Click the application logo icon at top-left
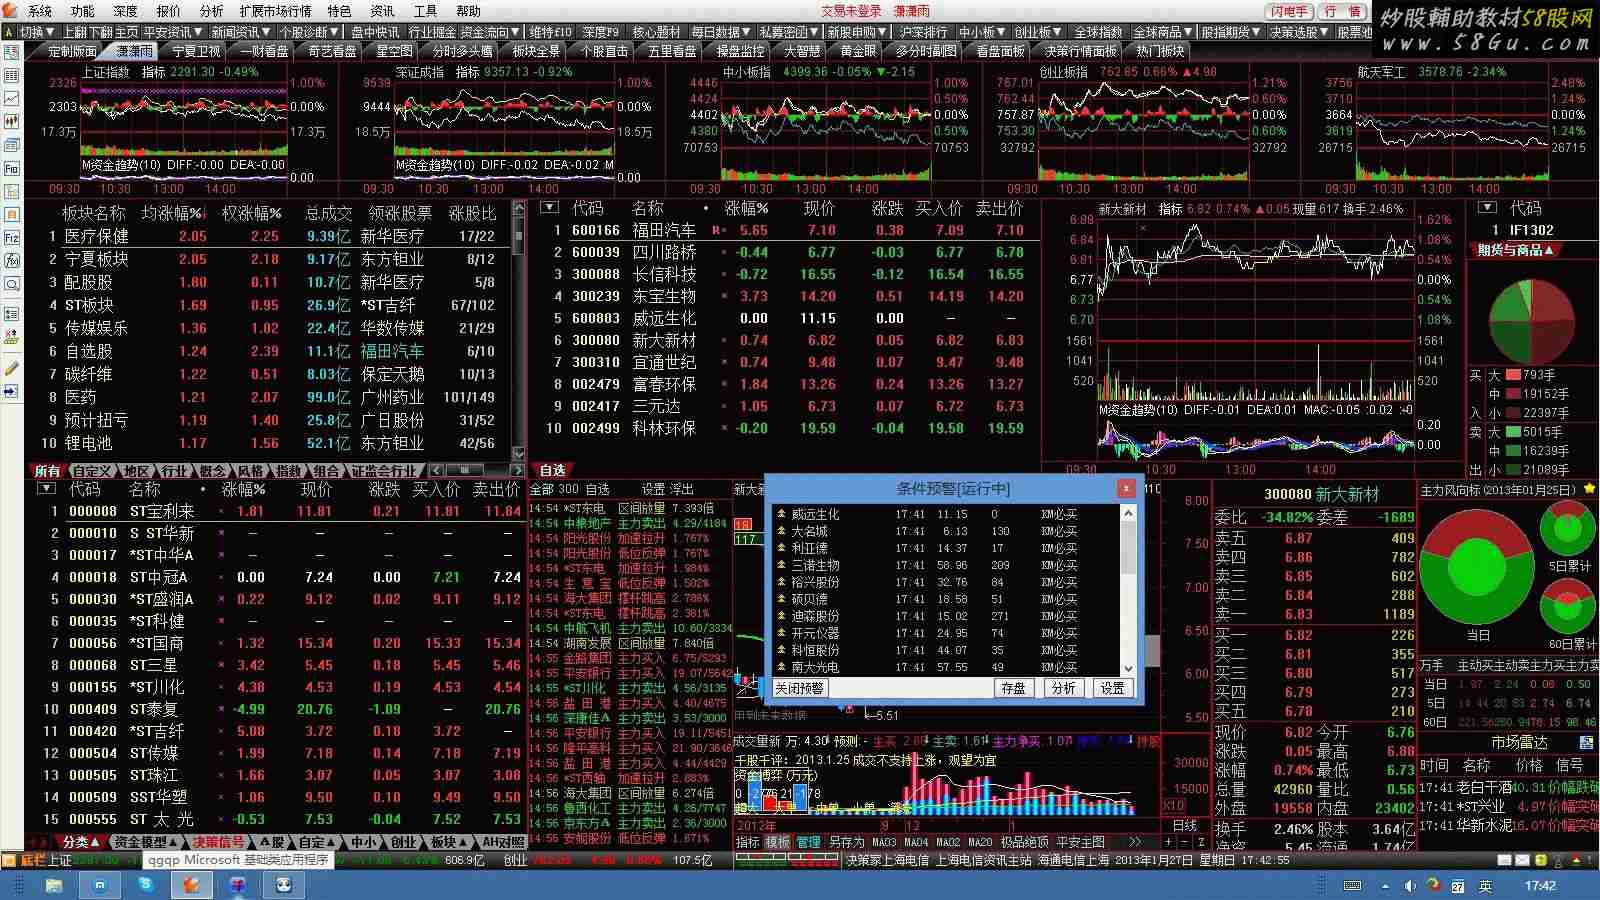1600x900 pixels. pyautogui.click(x=9, y=11)
